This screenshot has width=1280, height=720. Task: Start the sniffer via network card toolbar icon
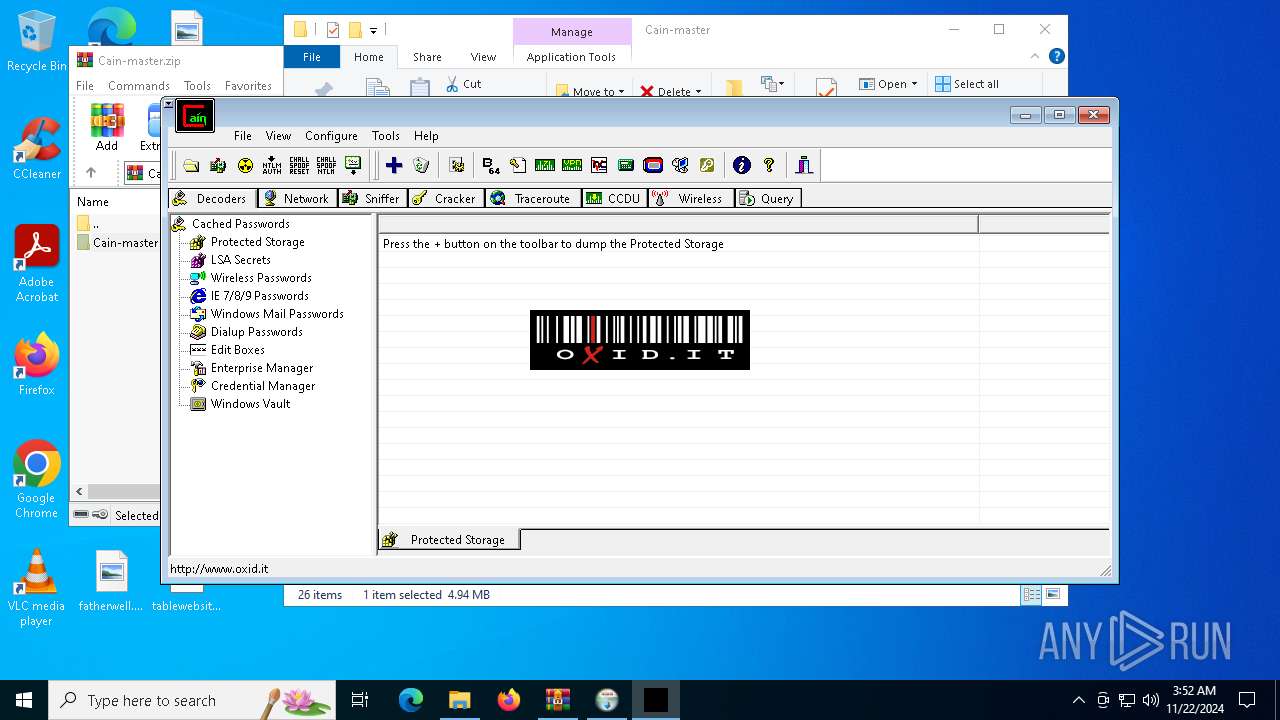[218, 166]
